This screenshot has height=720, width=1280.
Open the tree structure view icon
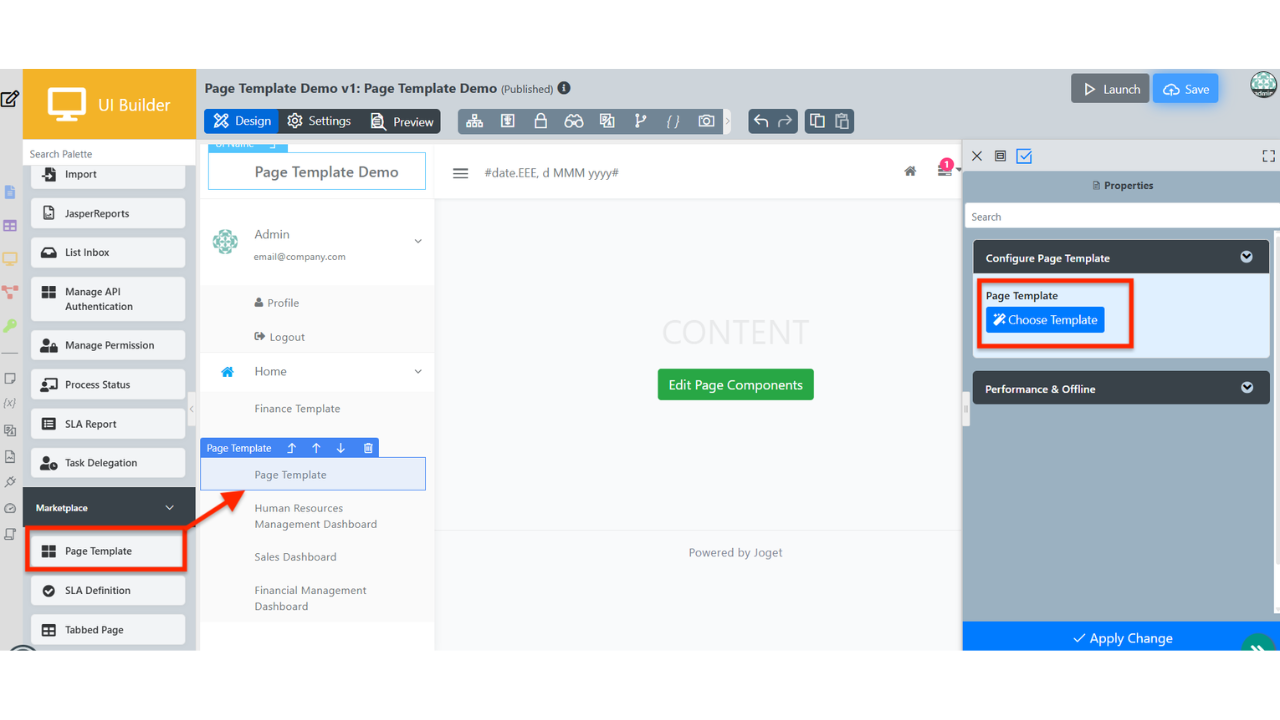(x=475, y=121)
